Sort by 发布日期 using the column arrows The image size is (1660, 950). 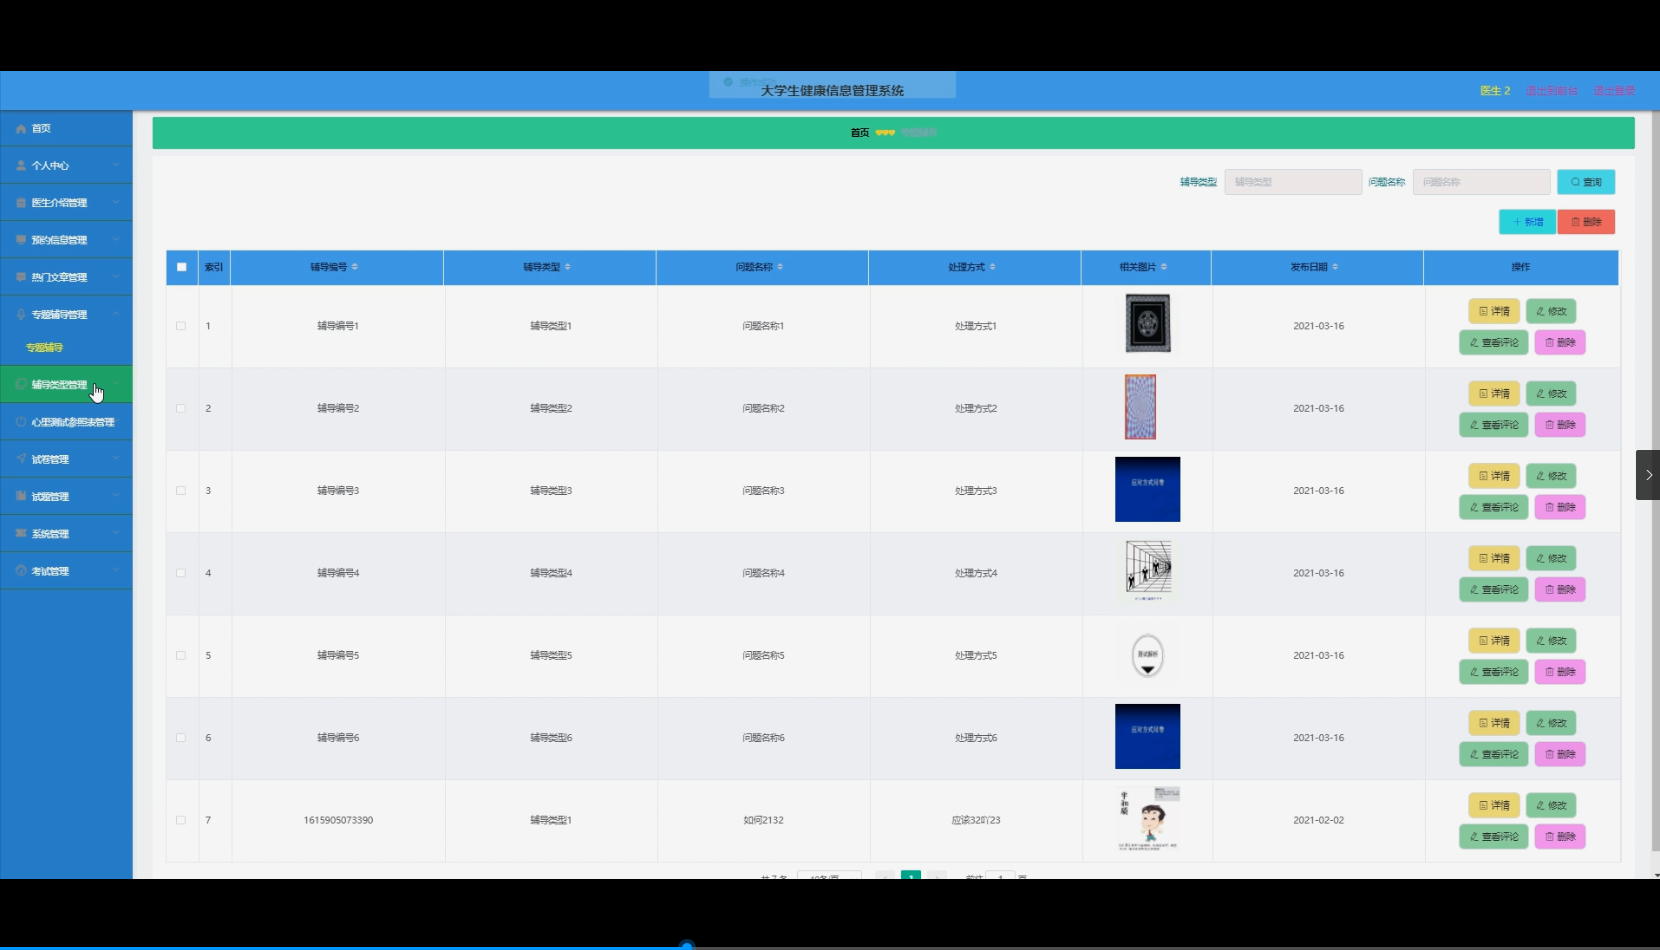click(1335, 267)
